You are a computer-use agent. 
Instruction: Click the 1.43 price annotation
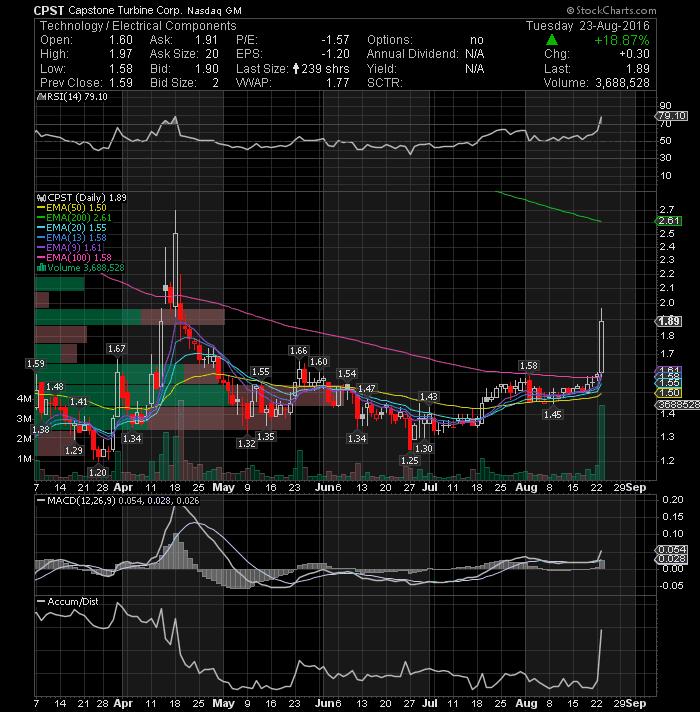coord(429,397)
